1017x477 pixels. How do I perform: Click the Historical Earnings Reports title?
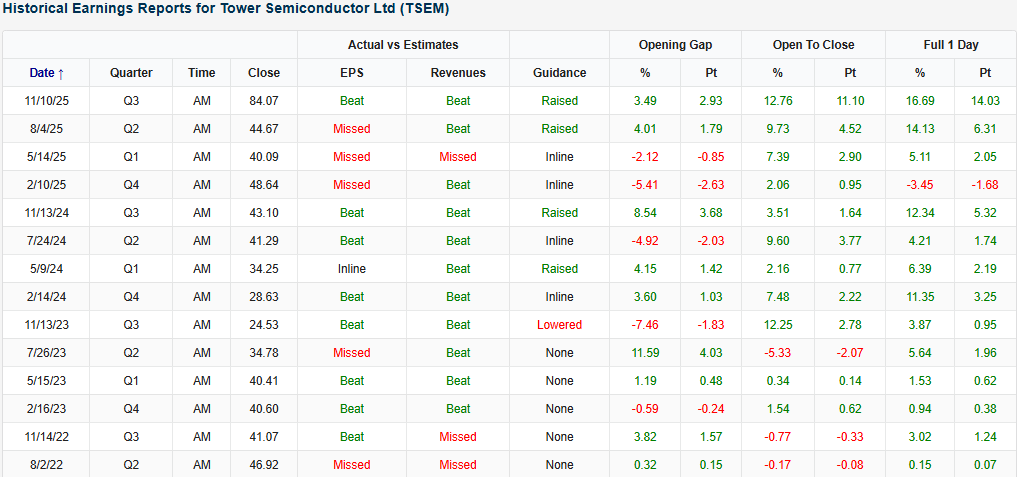227,9
